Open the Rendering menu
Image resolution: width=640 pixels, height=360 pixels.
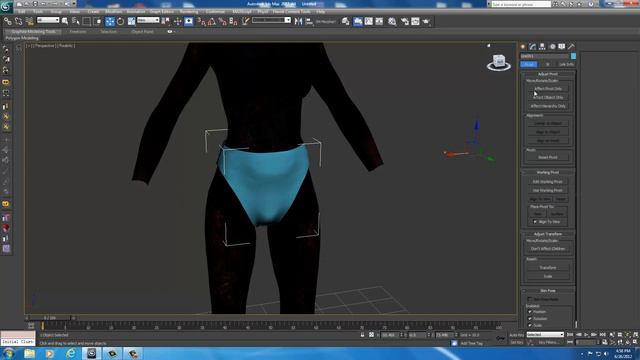coord(189,12)
